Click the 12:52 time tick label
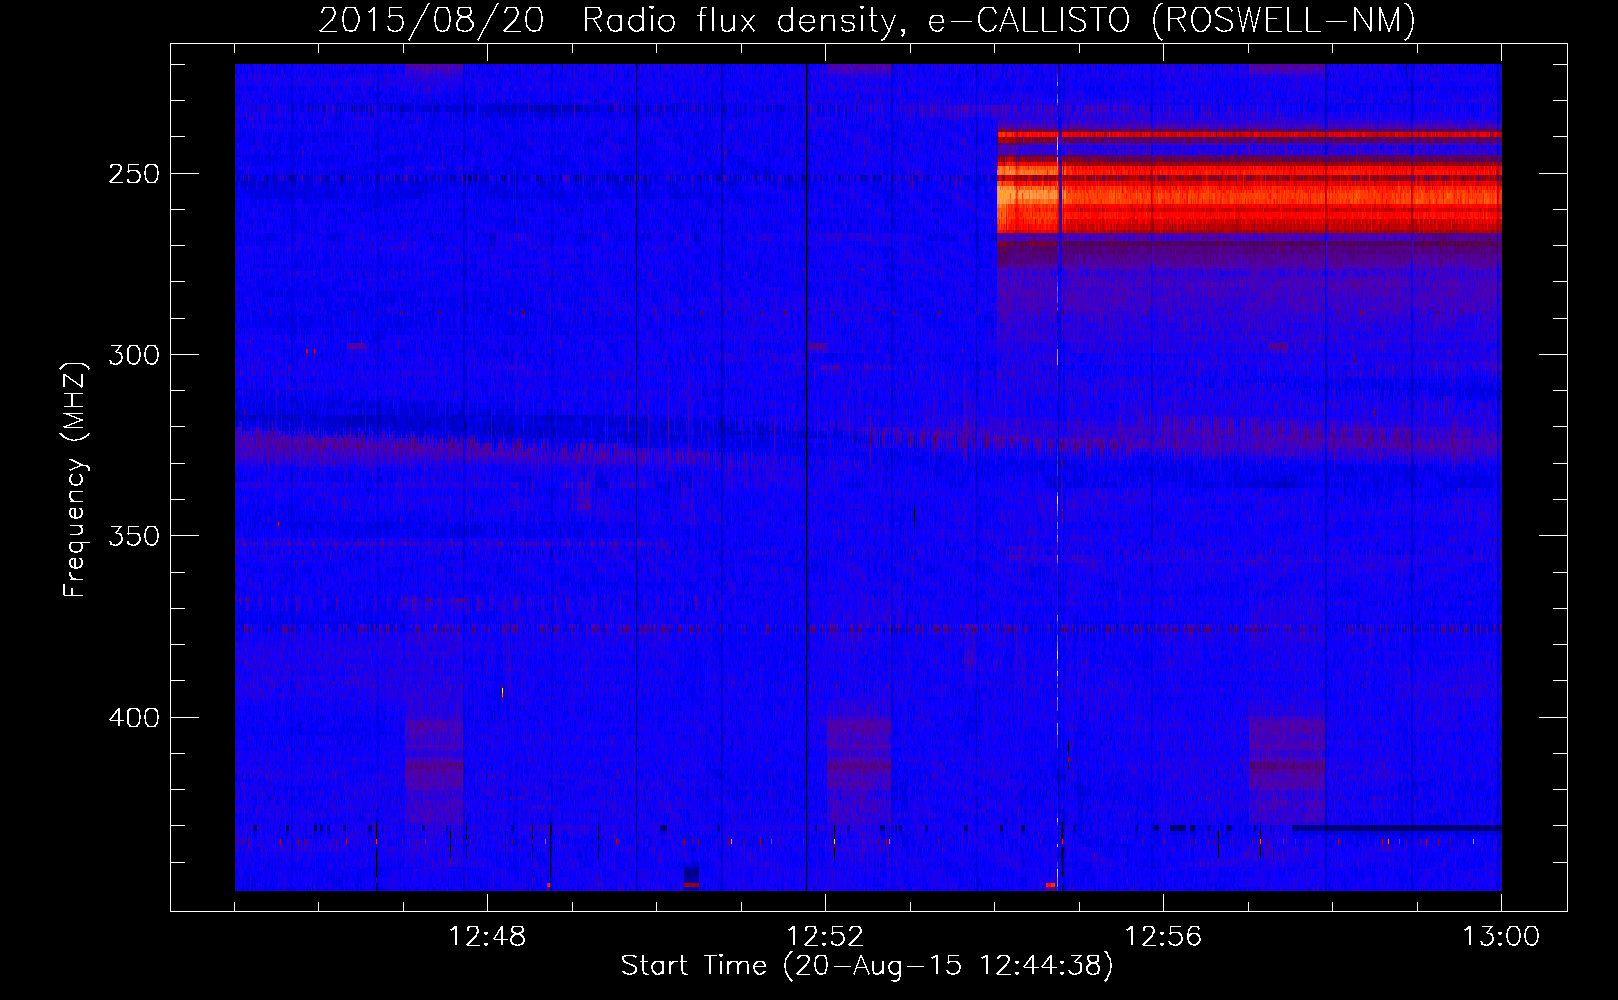The image size is (1618, 1000). point(825,937)
